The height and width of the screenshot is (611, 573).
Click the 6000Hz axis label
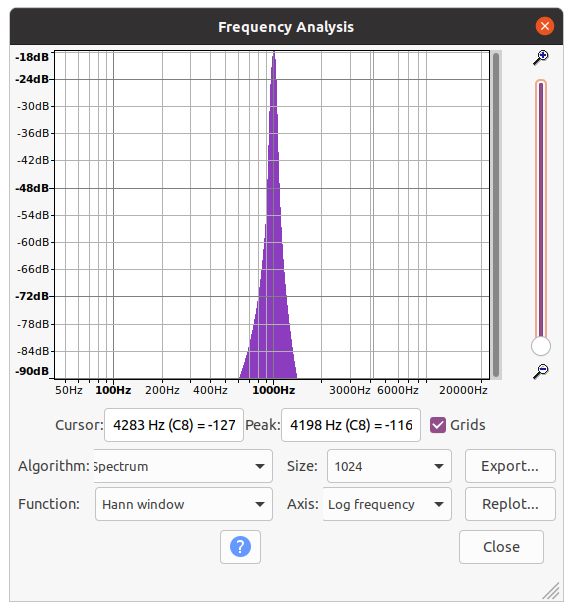coord(398,390)
